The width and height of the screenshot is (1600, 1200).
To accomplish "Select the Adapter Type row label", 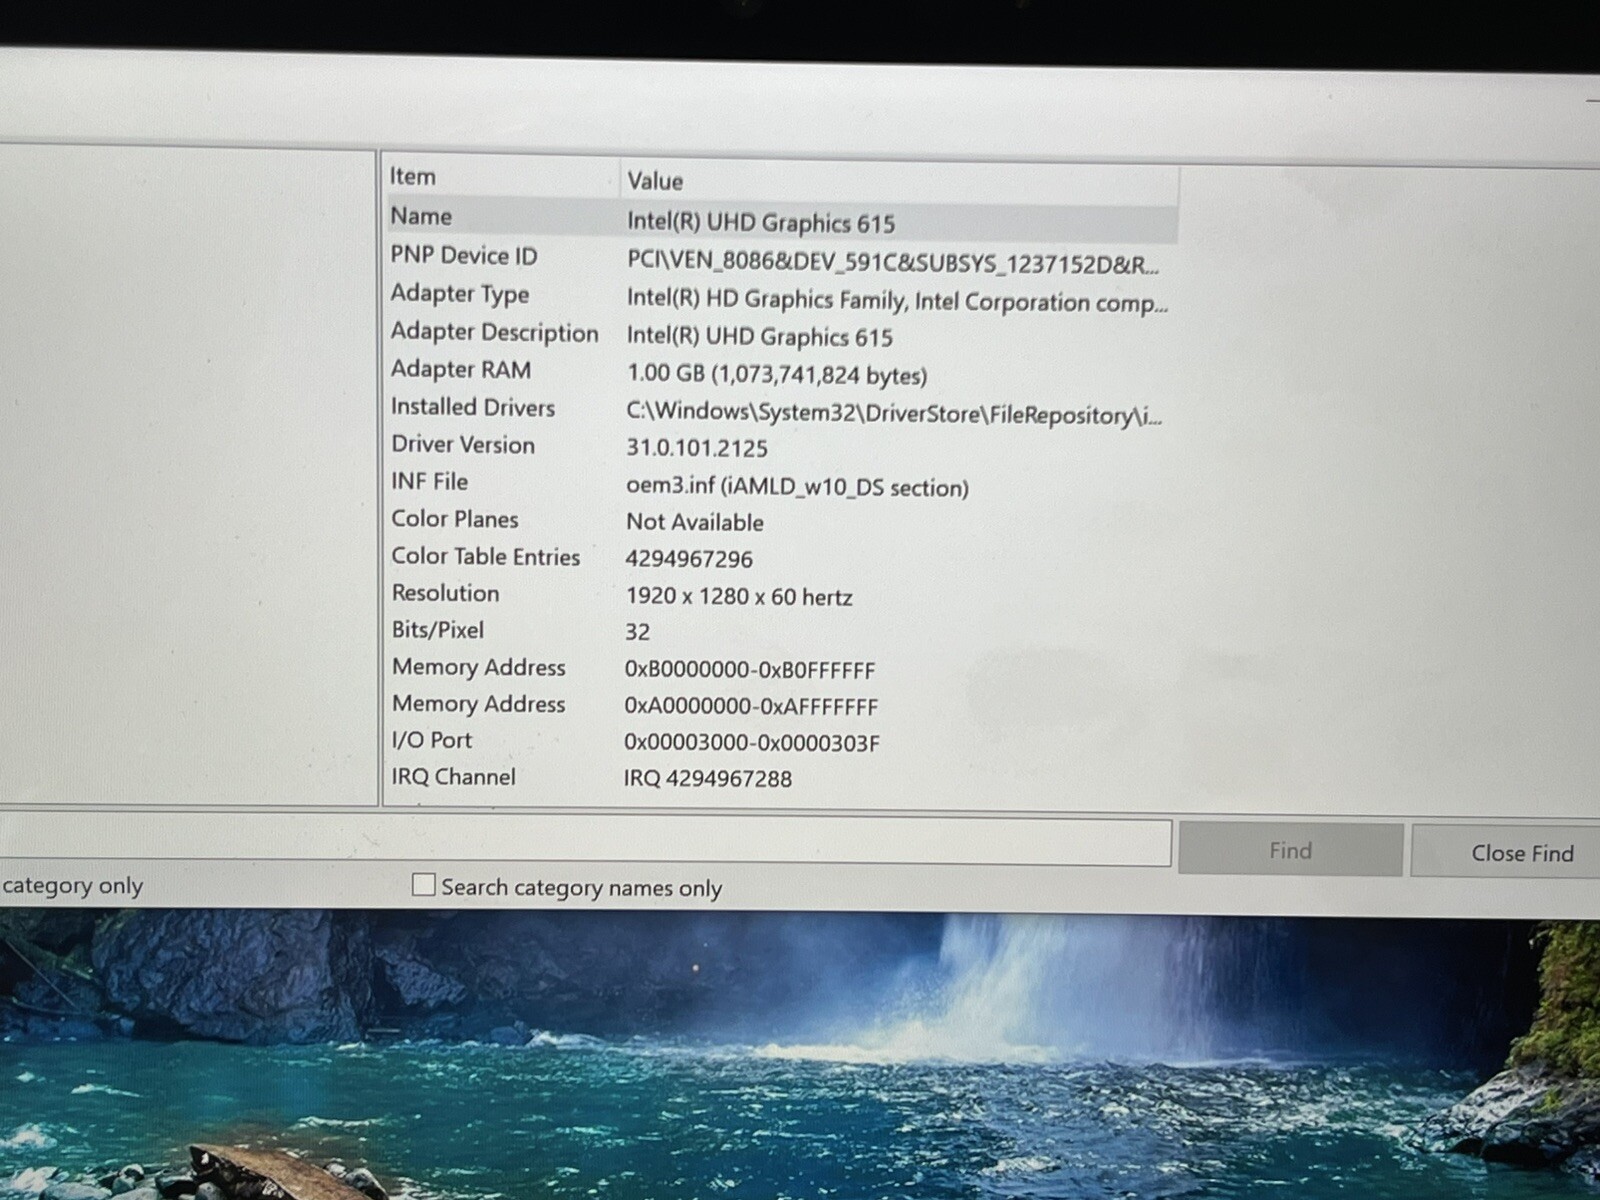I will click(459, 293).
